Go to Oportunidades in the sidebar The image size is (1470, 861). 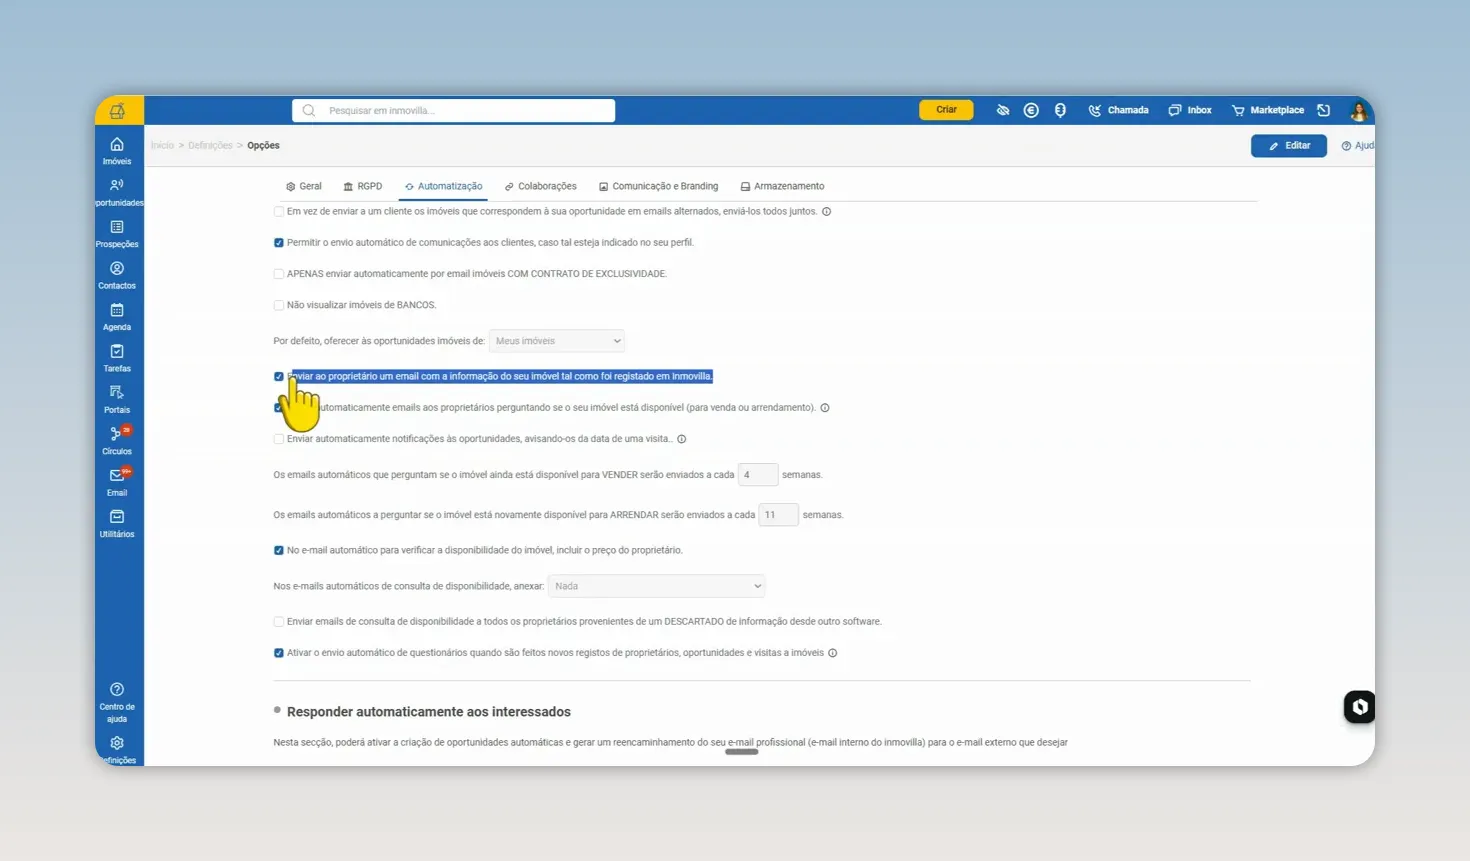pyautogui.click(x=118, y=193)
